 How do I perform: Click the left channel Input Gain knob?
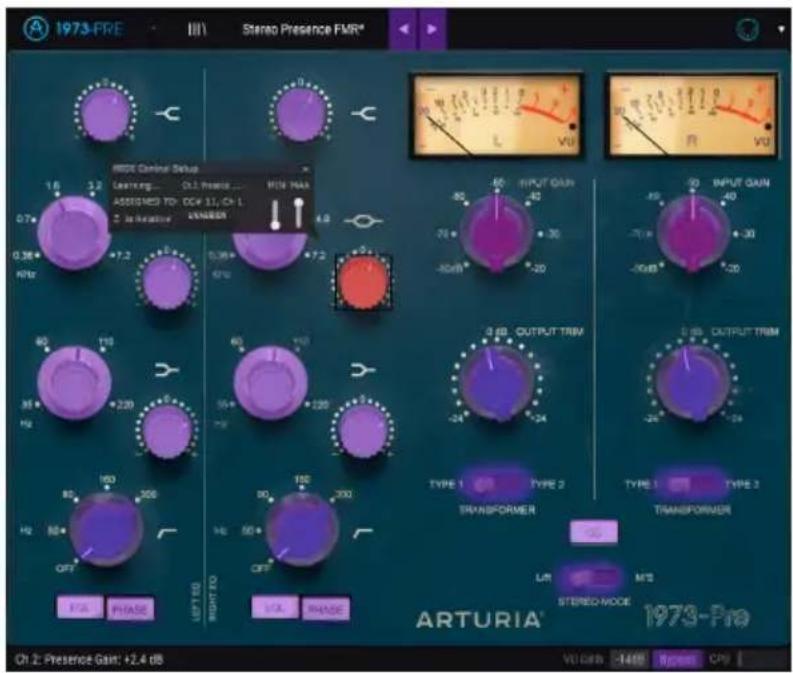pos(497,234)
